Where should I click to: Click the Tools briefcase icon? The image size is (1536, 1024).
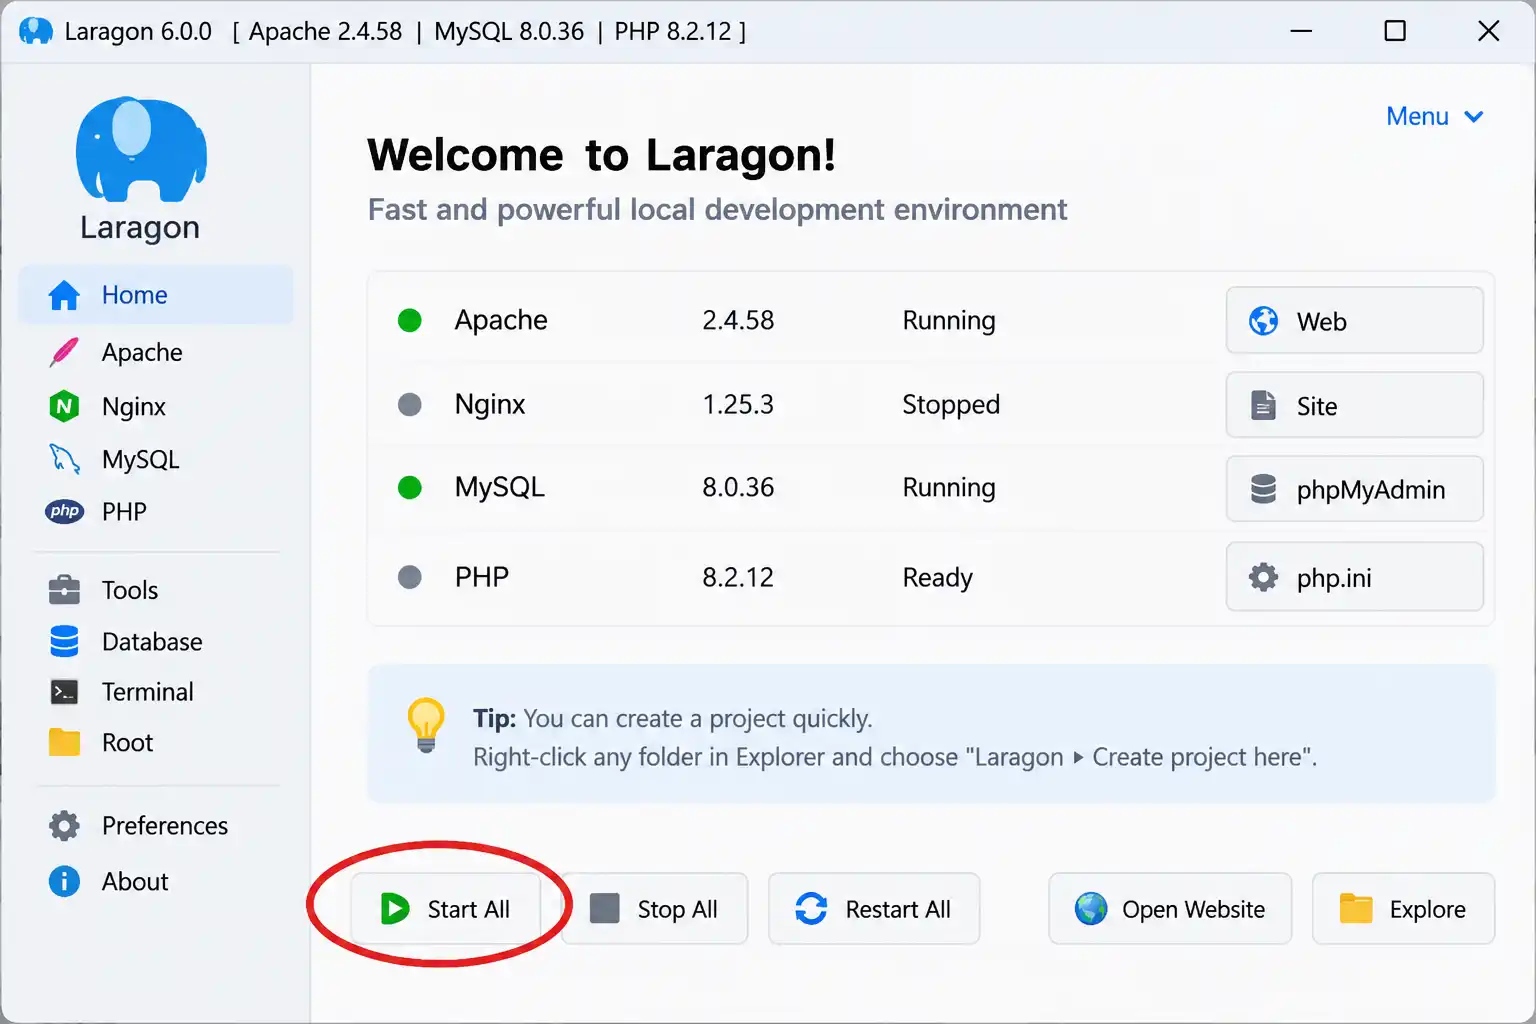(x=64, y=589)
